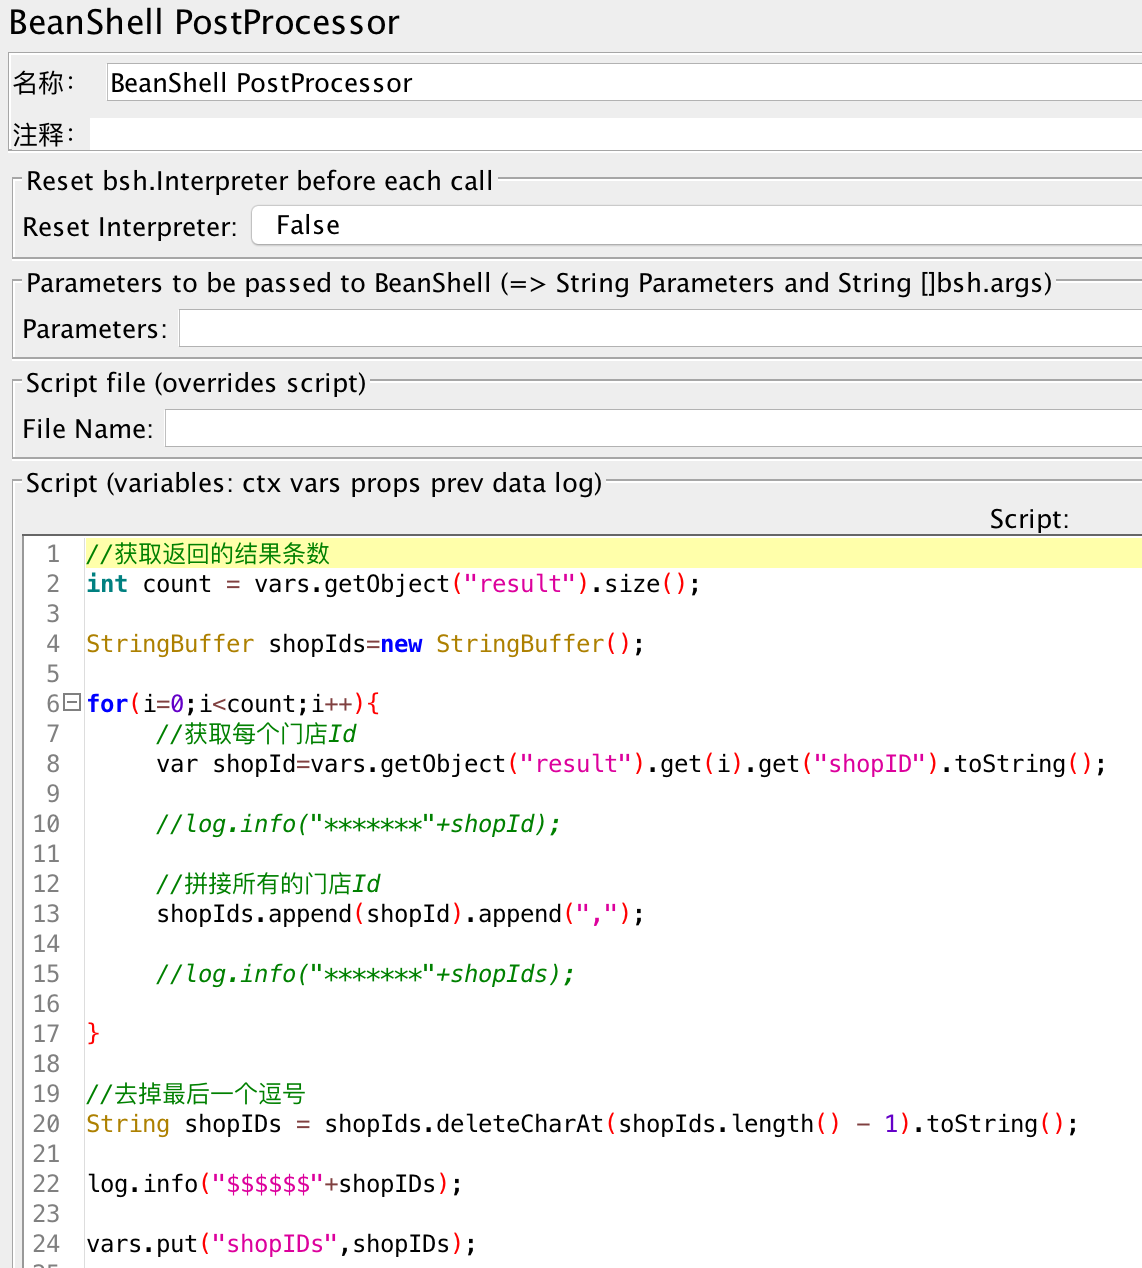Open the Reset Interpreter False dropdown
Screen dimensions: 1142x1268
696,226
